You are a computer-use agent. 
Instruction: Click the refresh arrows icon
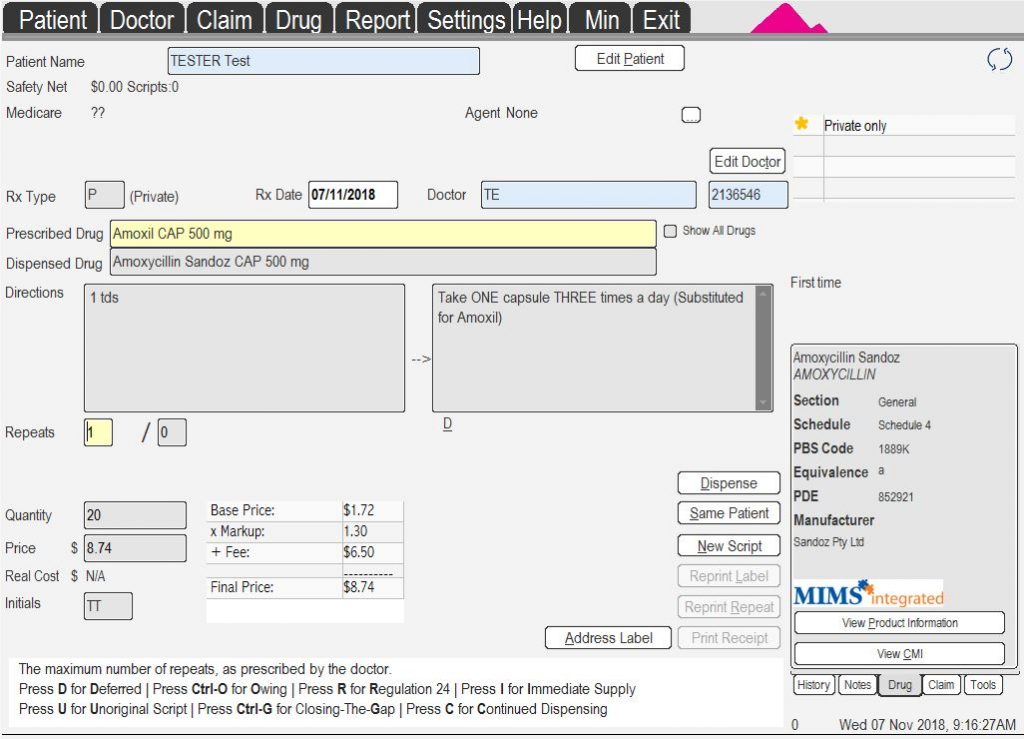pos(999,60)
